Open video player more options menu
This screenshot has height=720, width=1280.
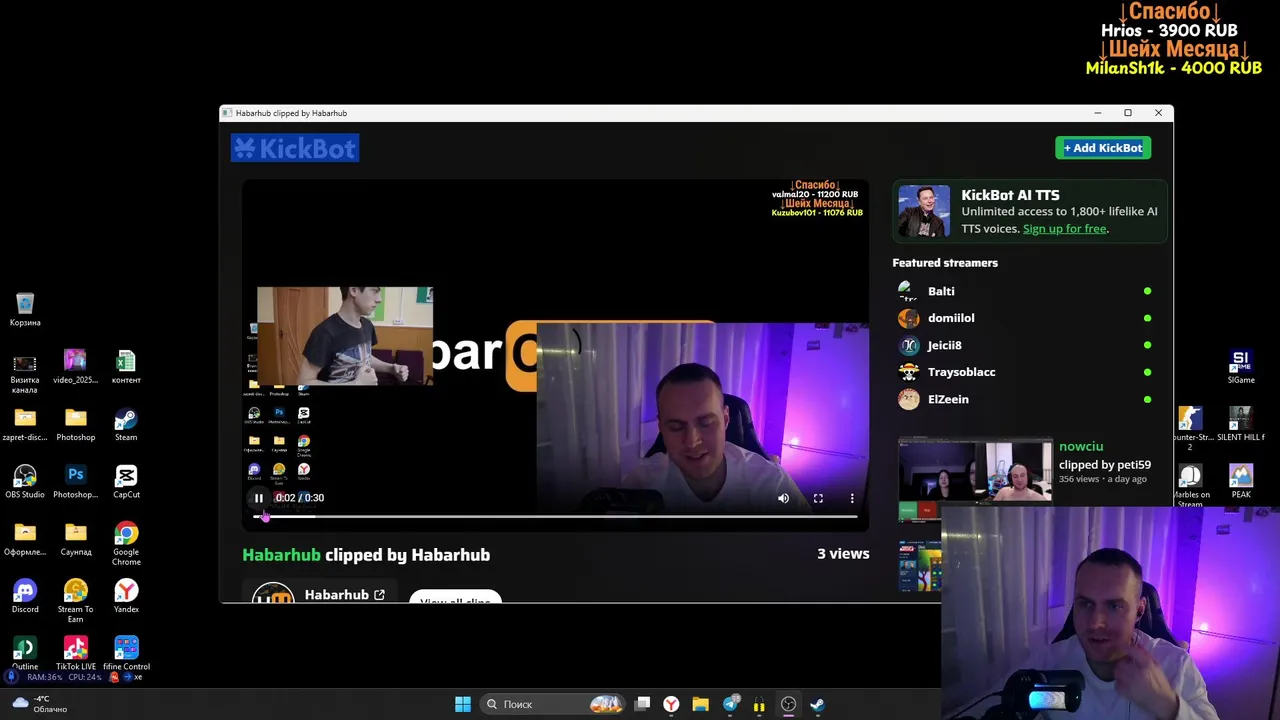click(852, 498)
